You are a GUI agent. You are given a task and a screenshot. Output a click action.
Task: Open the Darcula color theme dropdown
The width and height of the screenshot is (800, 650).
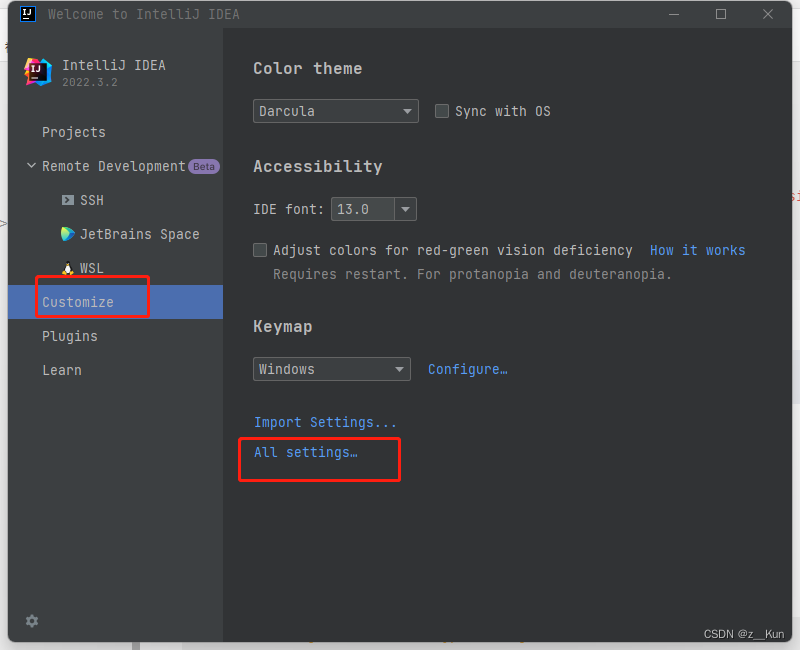[x=335, y=111]
